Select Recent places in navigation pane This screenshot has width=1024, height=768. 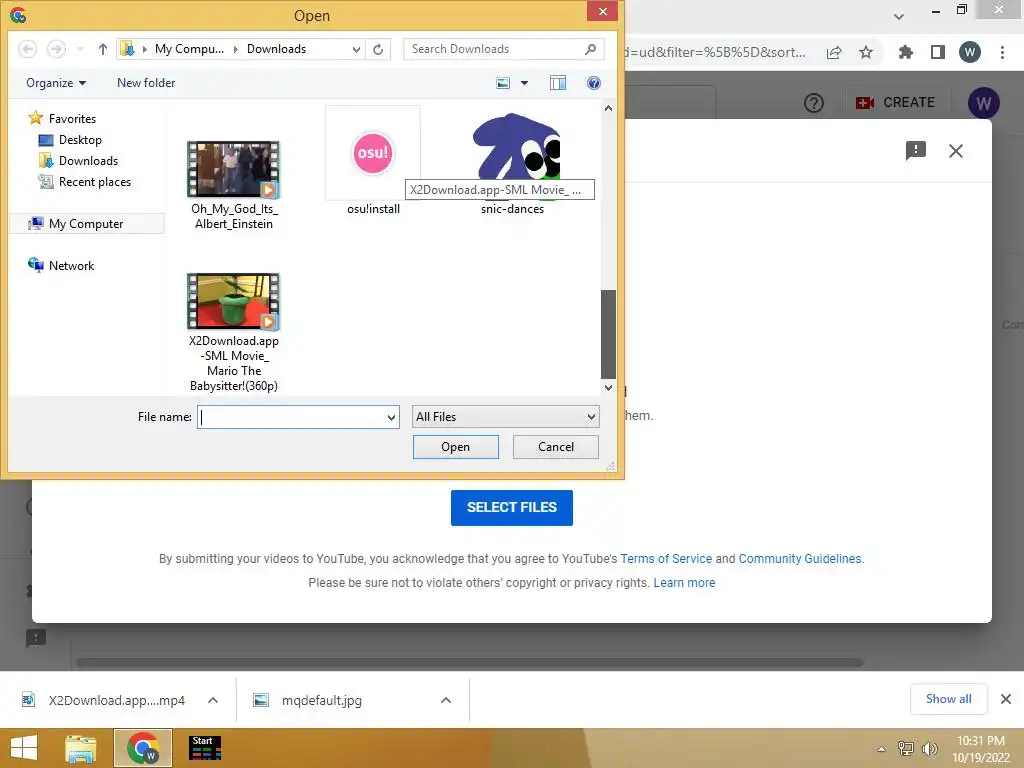coord(95,182)
